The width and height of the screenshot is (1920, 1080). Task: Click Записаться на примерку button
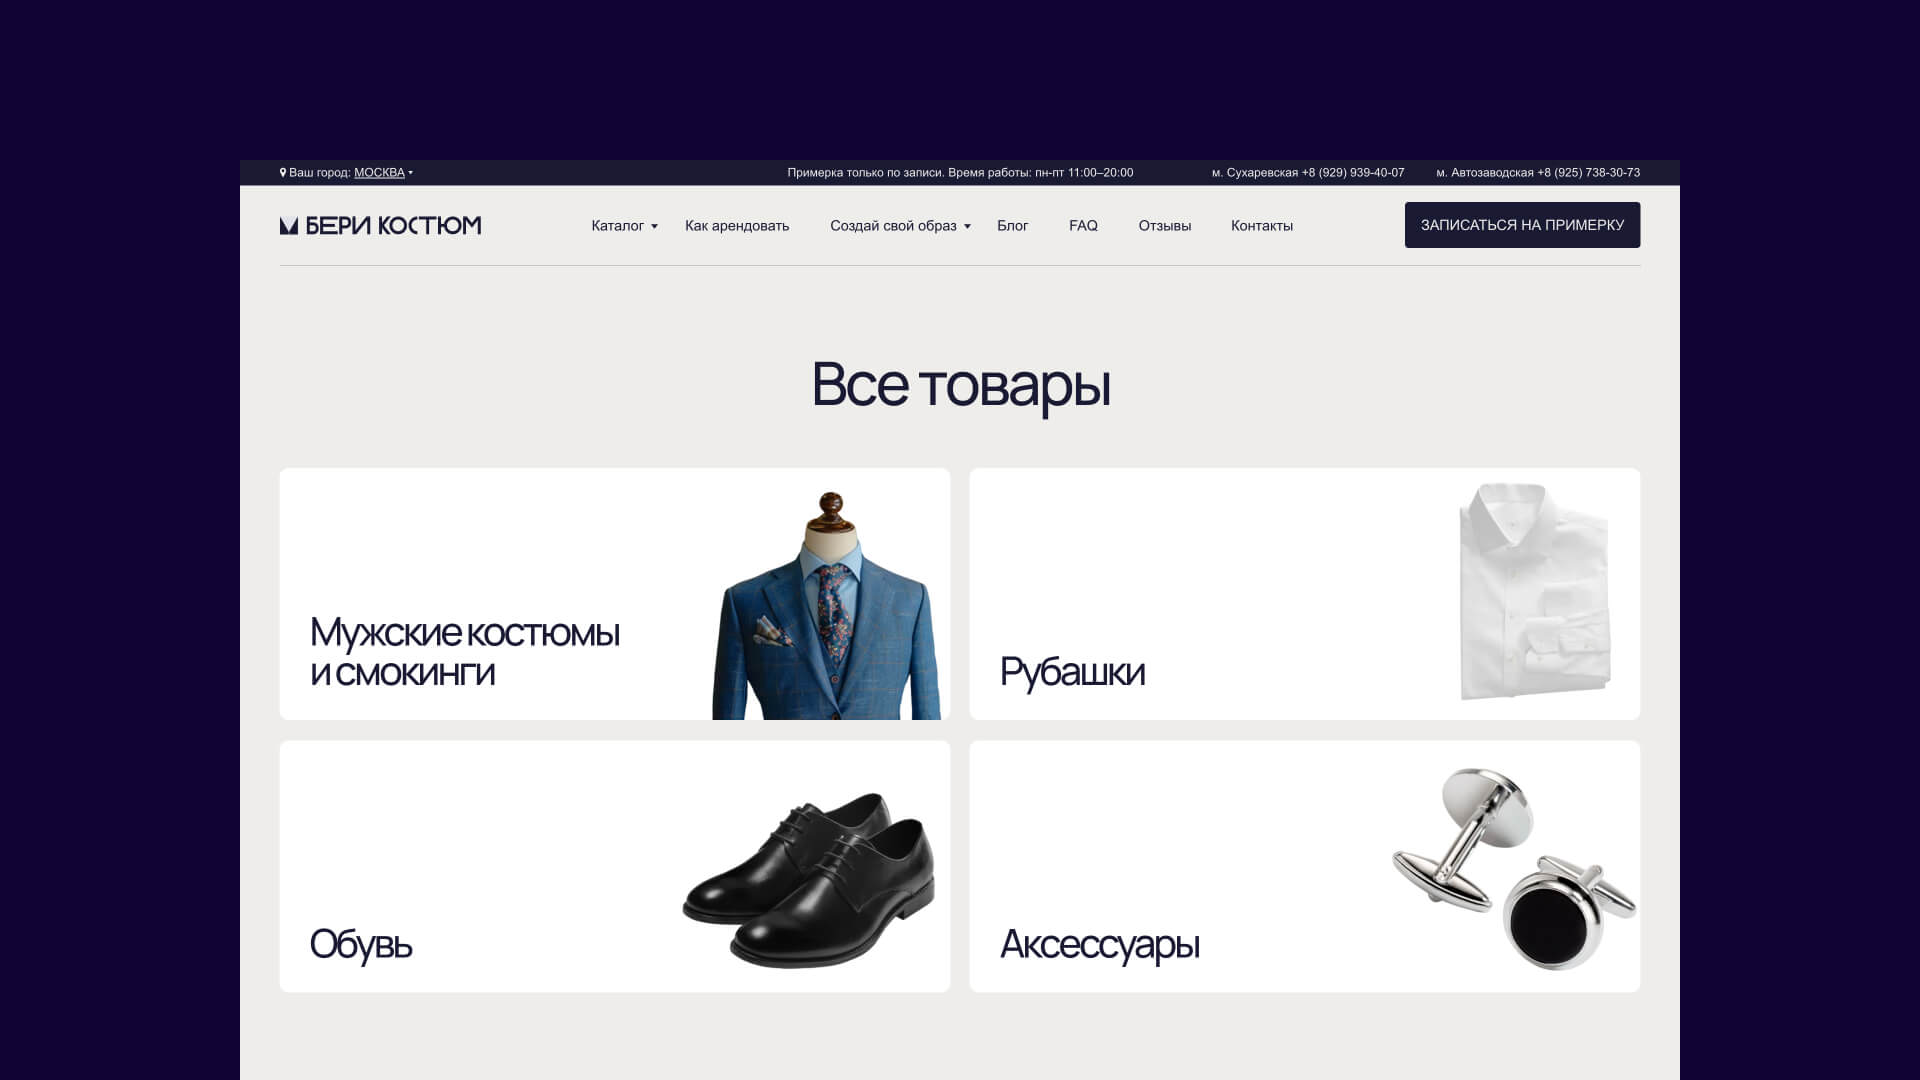click(1522, 225)
